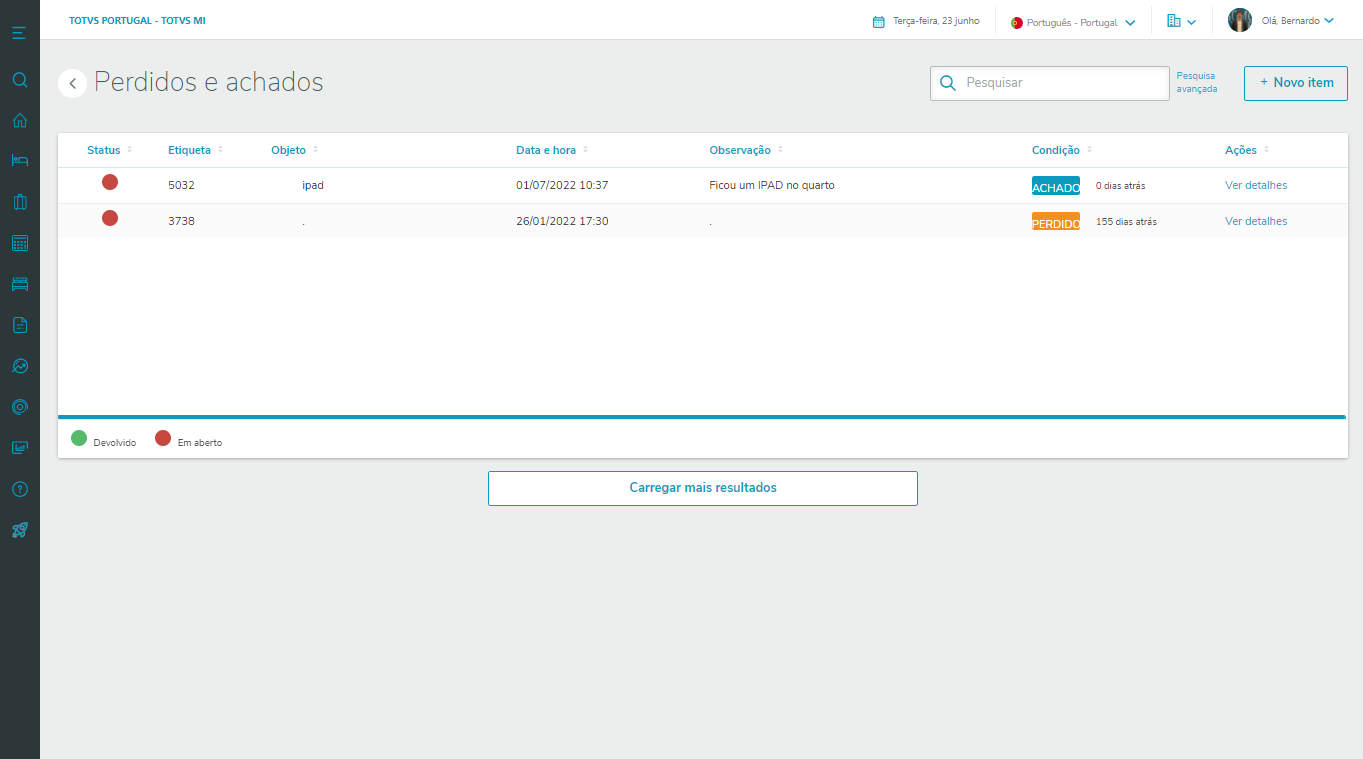Open Ver detalhes for the ipad row
Viewport: 1363px width, 759px height.
point(1255,185)
